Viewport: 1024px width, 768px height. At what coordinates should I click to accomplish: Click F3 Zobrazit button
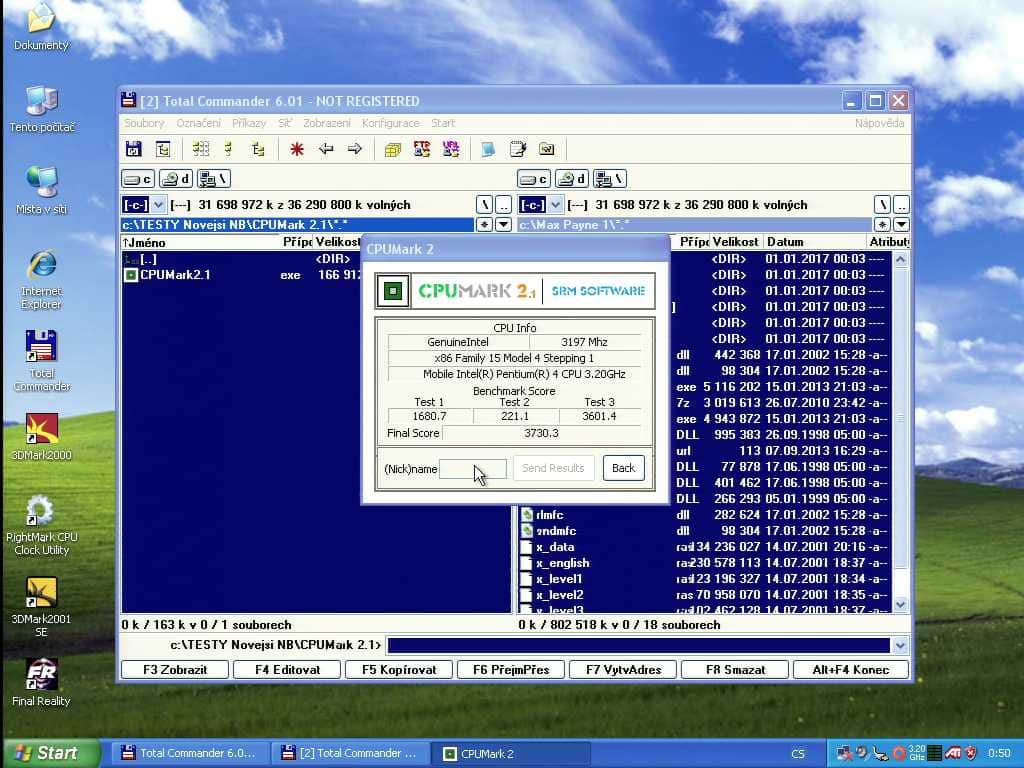pos(175,669)
